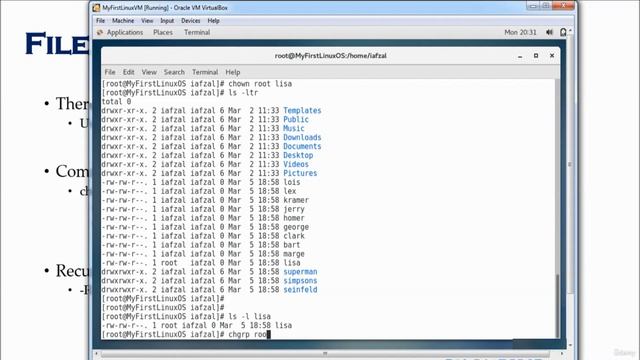Open the VirtualBox Input menu
This screenshot has width=640, height=360.
tap(167, 21)
